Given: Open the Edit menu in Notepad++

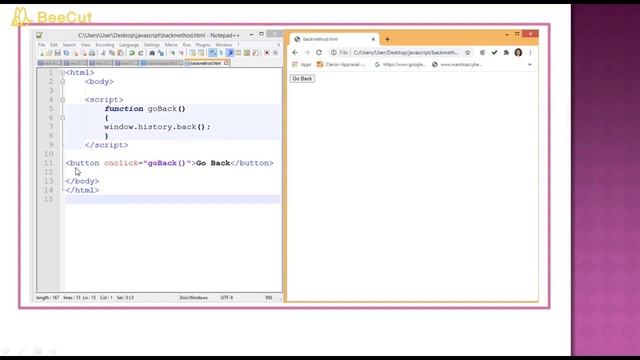Looking at the screenshot, I should (x=53, y=44).
